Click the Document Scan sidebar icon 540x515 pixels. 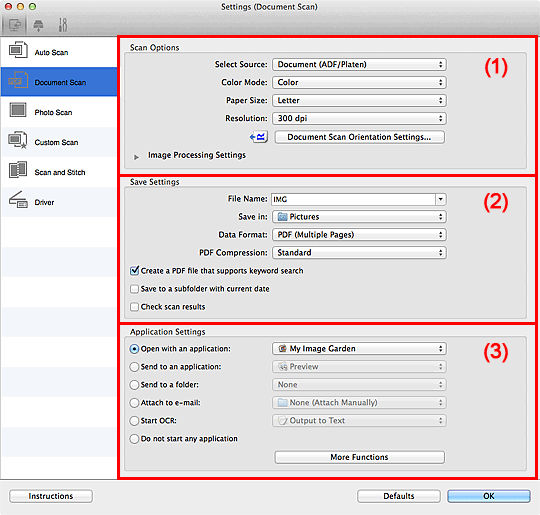18,81
